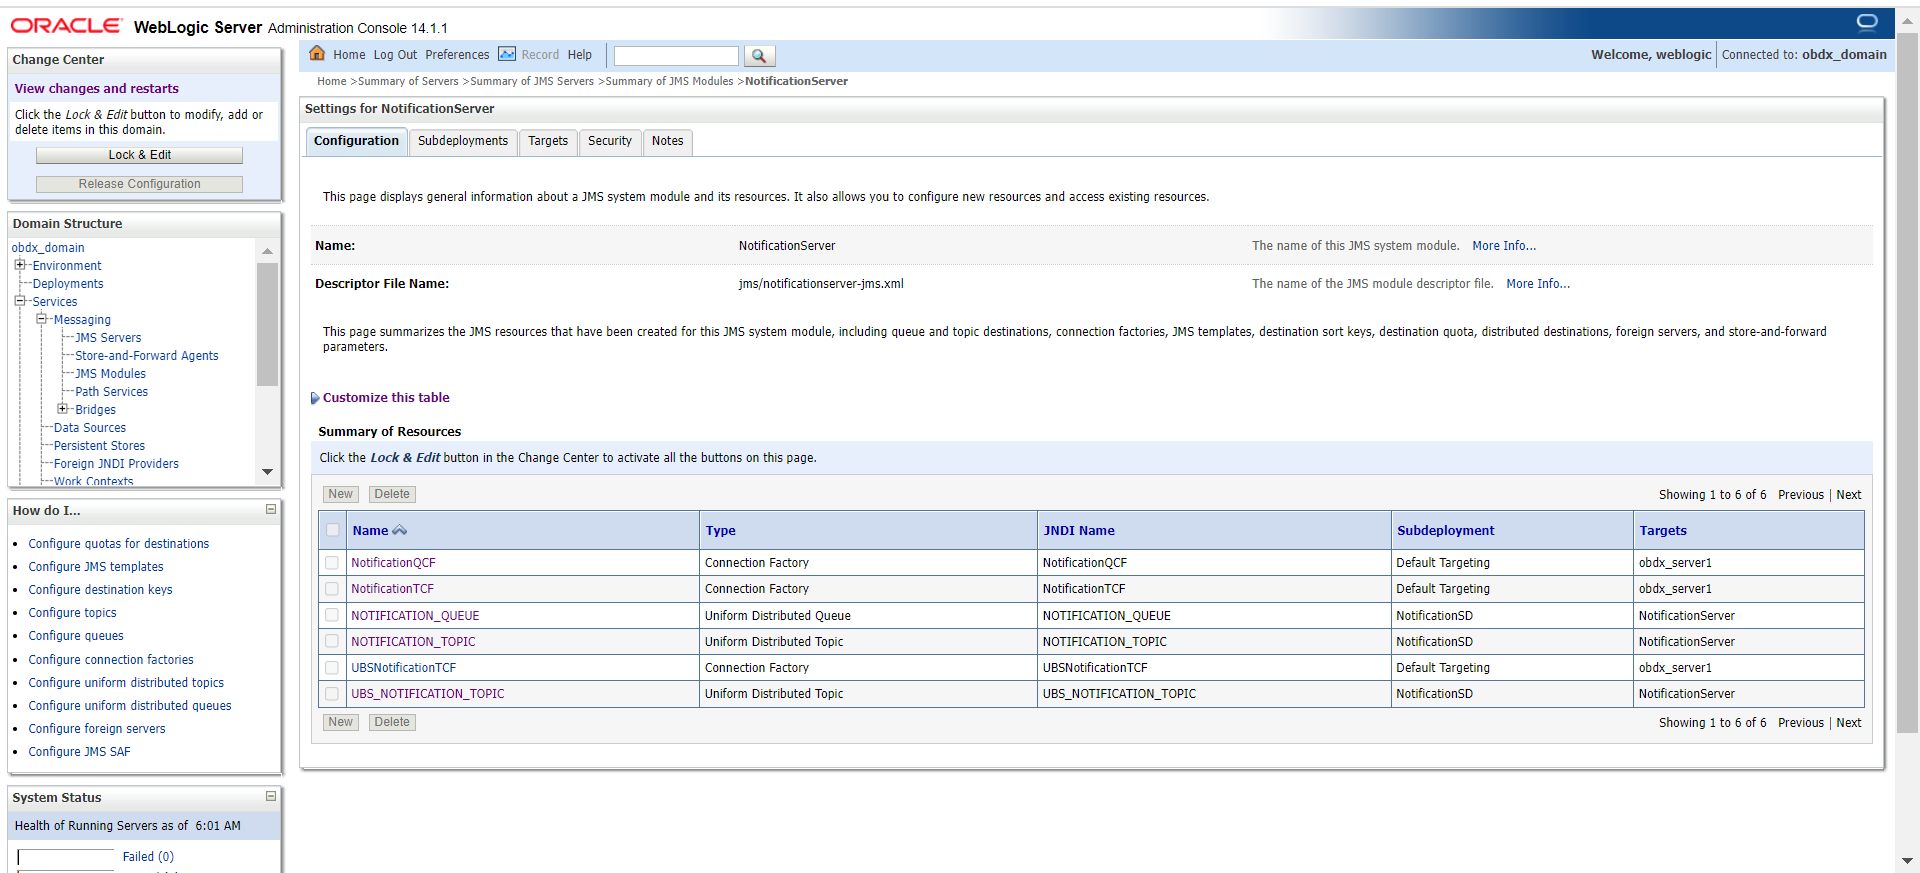Click the top Delete button
Viewport: 1920px width, 873px height.
(392, 494)
